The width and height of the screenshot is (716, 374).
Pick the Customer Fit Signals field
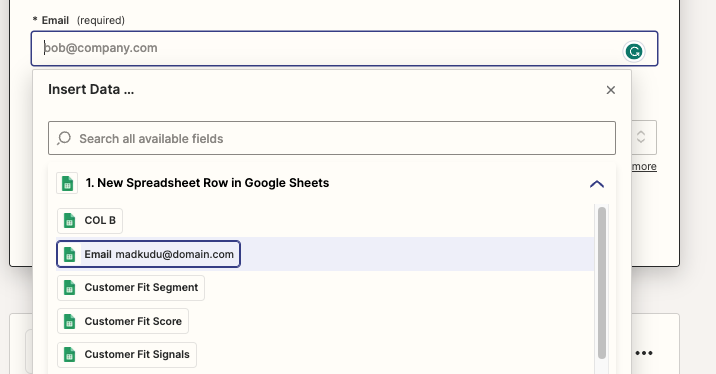coord(127,355)
